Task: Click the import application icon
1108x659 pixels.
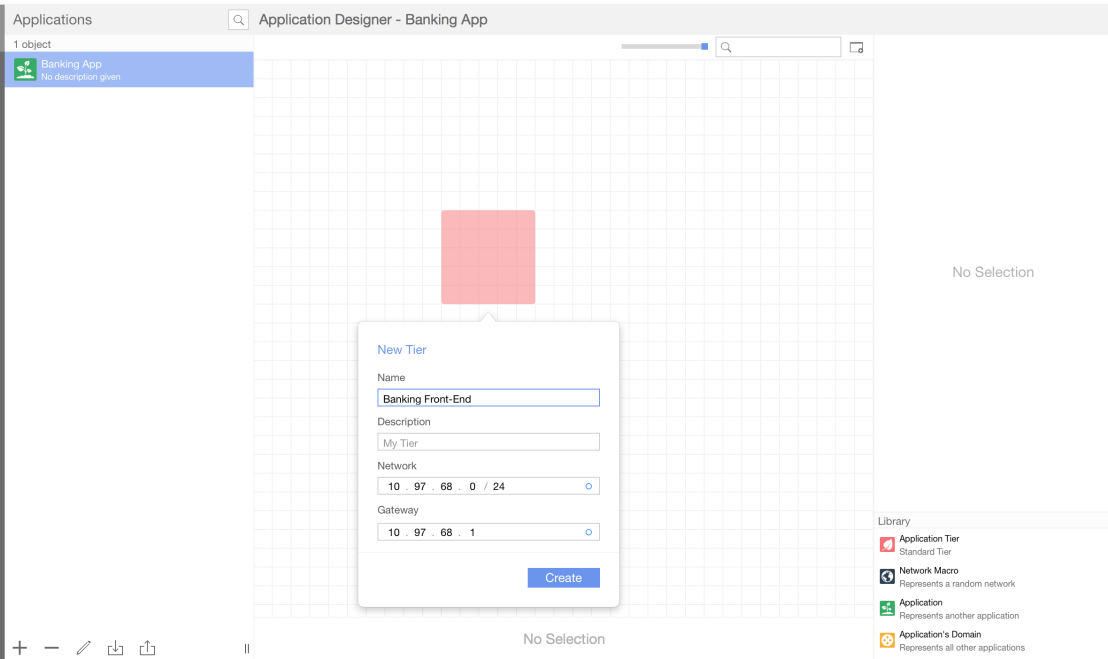Action: coord(115,648)
